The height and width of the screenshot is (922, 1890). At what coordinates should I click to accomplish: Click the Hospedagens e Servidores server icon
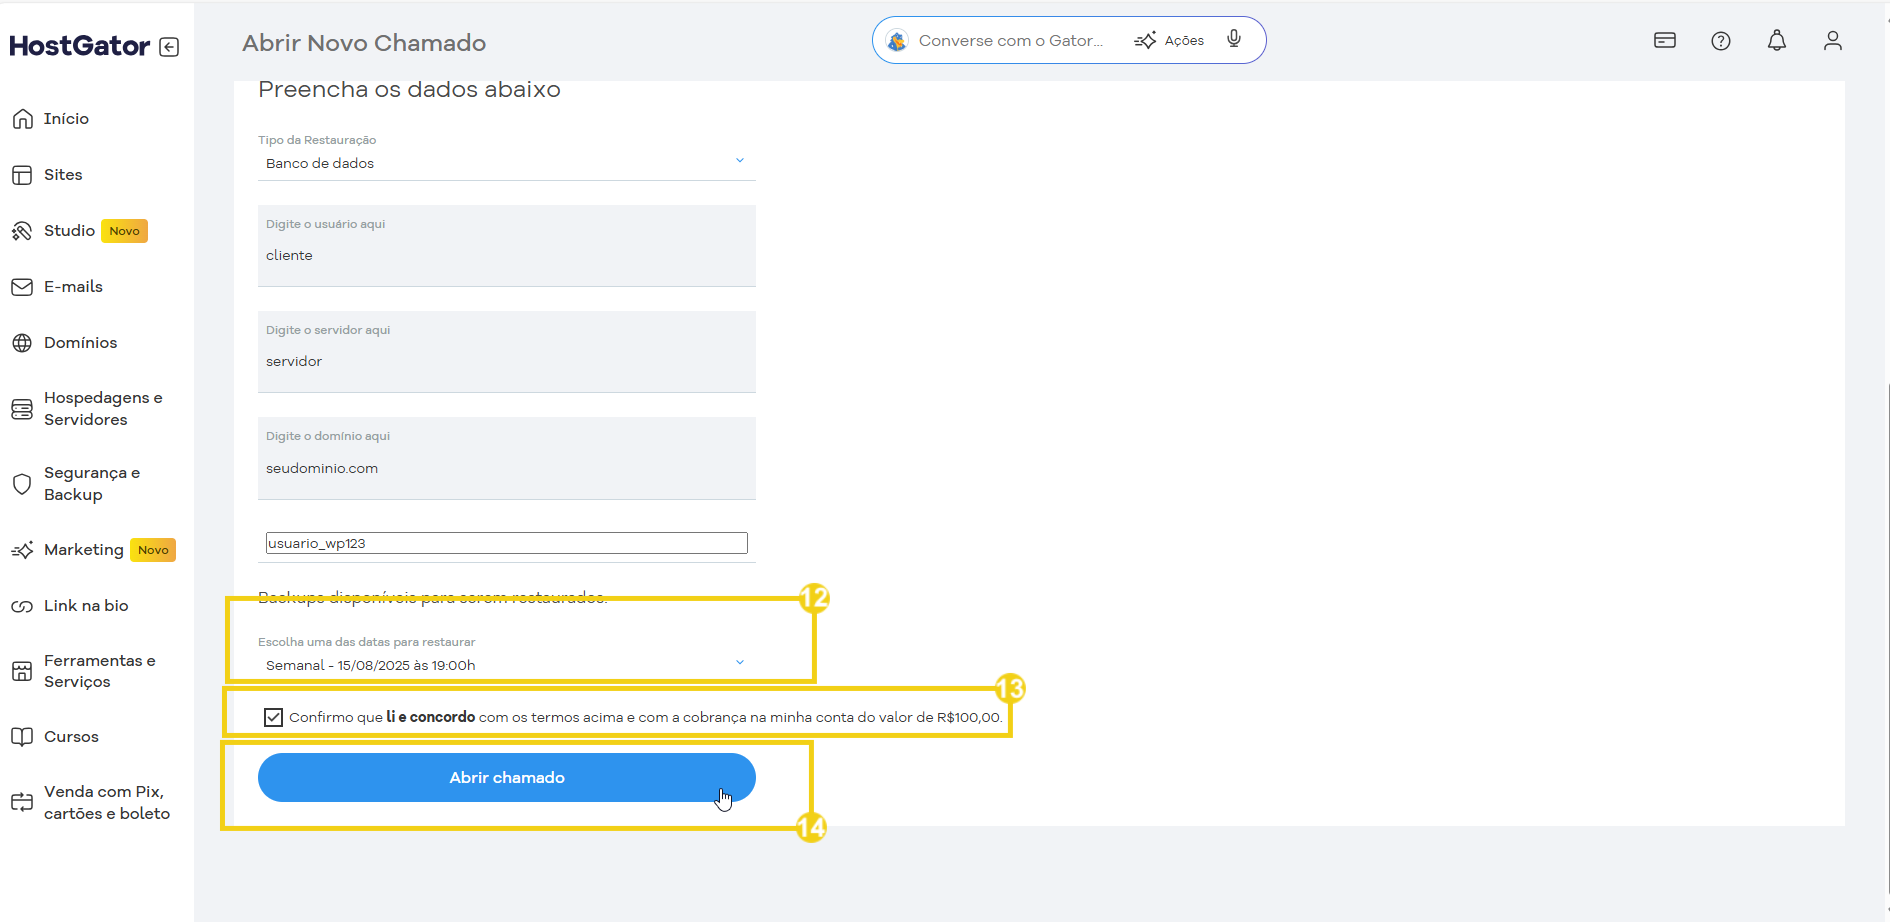[22, 409]
